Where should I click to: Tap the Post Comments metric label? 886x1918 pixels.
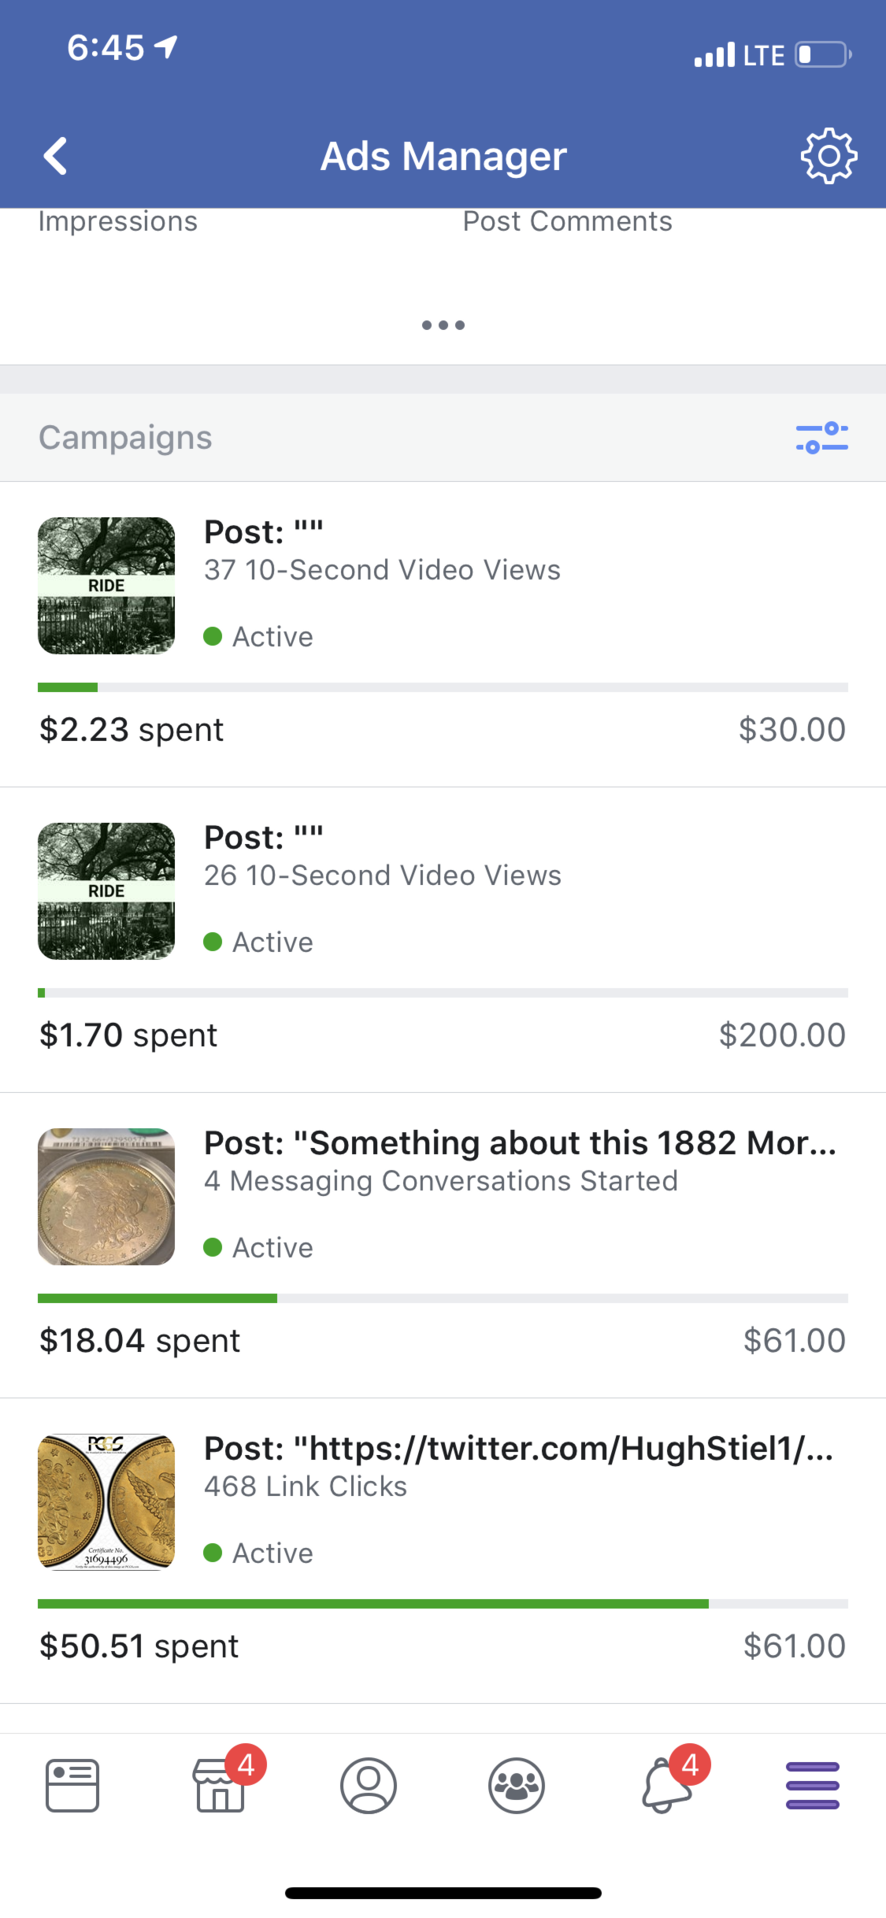(567, 221)
